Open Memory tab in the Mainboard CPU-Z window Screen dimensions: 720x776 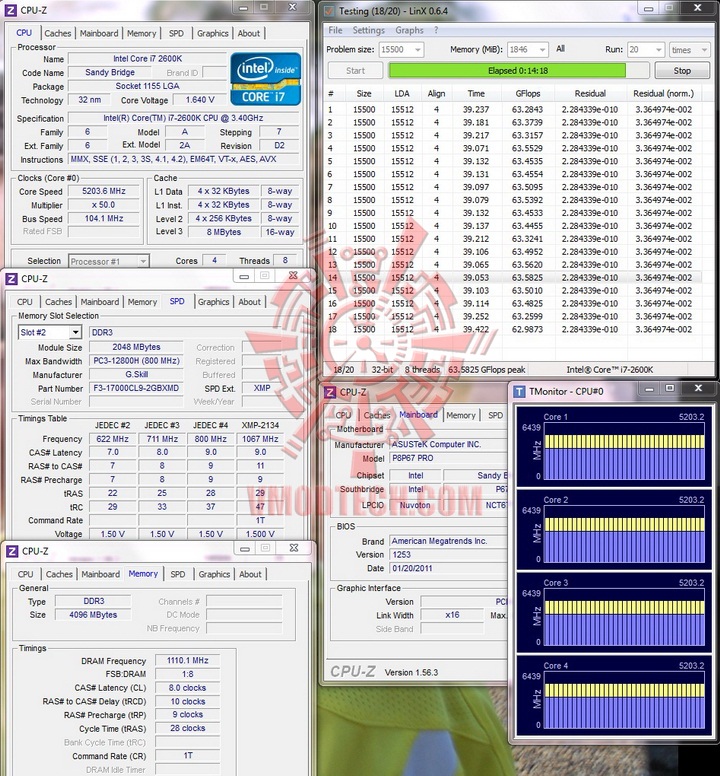tap(461, 416)
